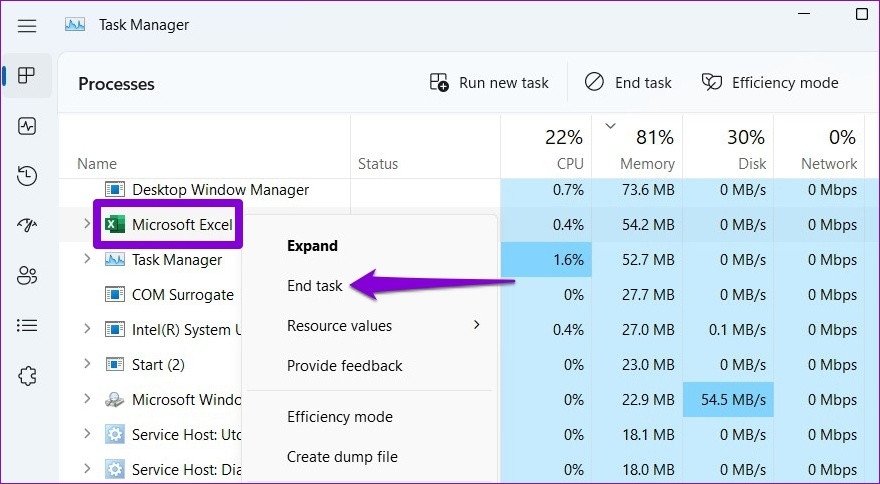Click Provide feedback in the context menu
880x484 pixels.
click(345, 366)
